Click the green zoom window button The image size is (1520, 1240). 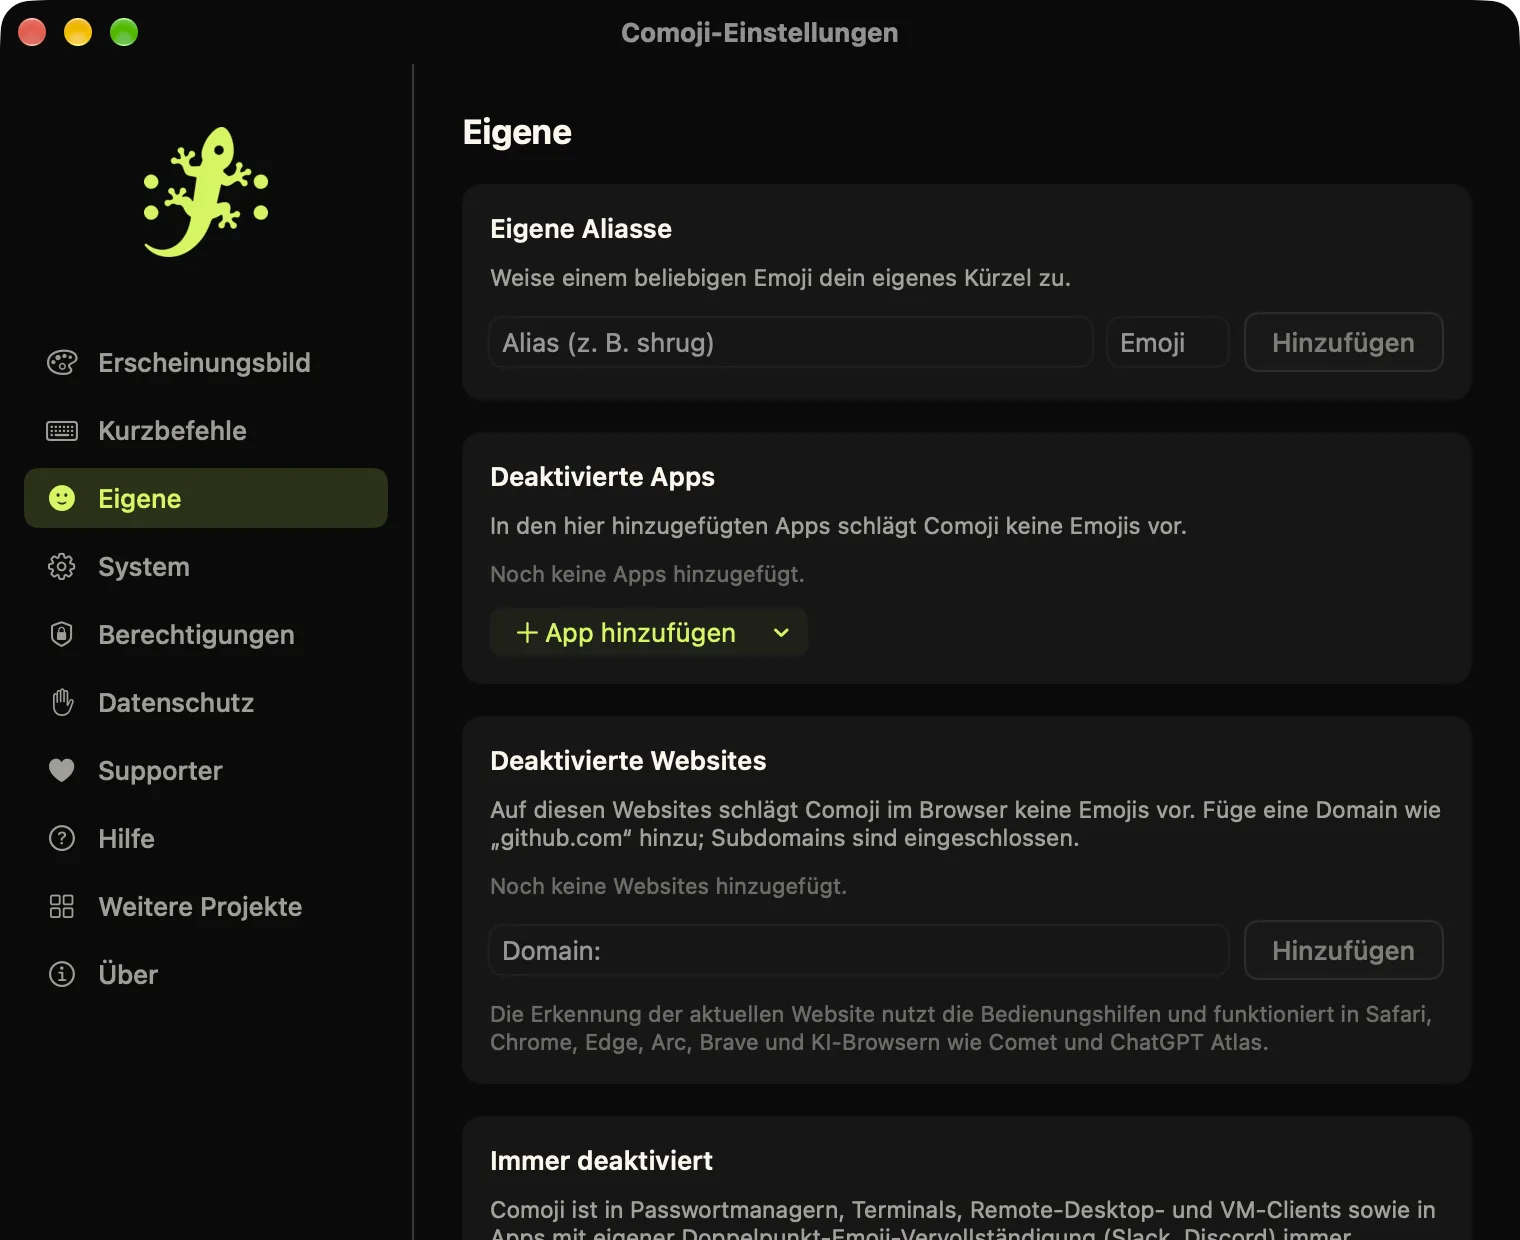[124, 32]
